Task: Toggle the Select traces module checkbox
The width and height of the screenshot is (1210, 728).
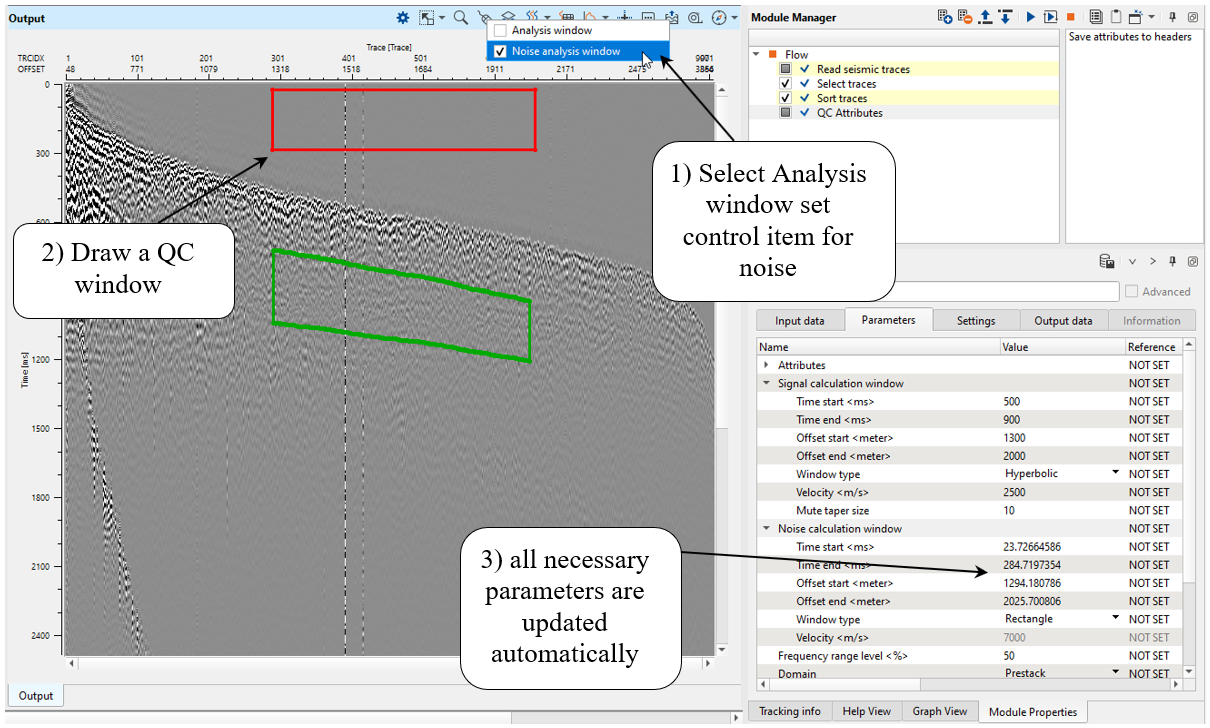Action: pos(785,84)
